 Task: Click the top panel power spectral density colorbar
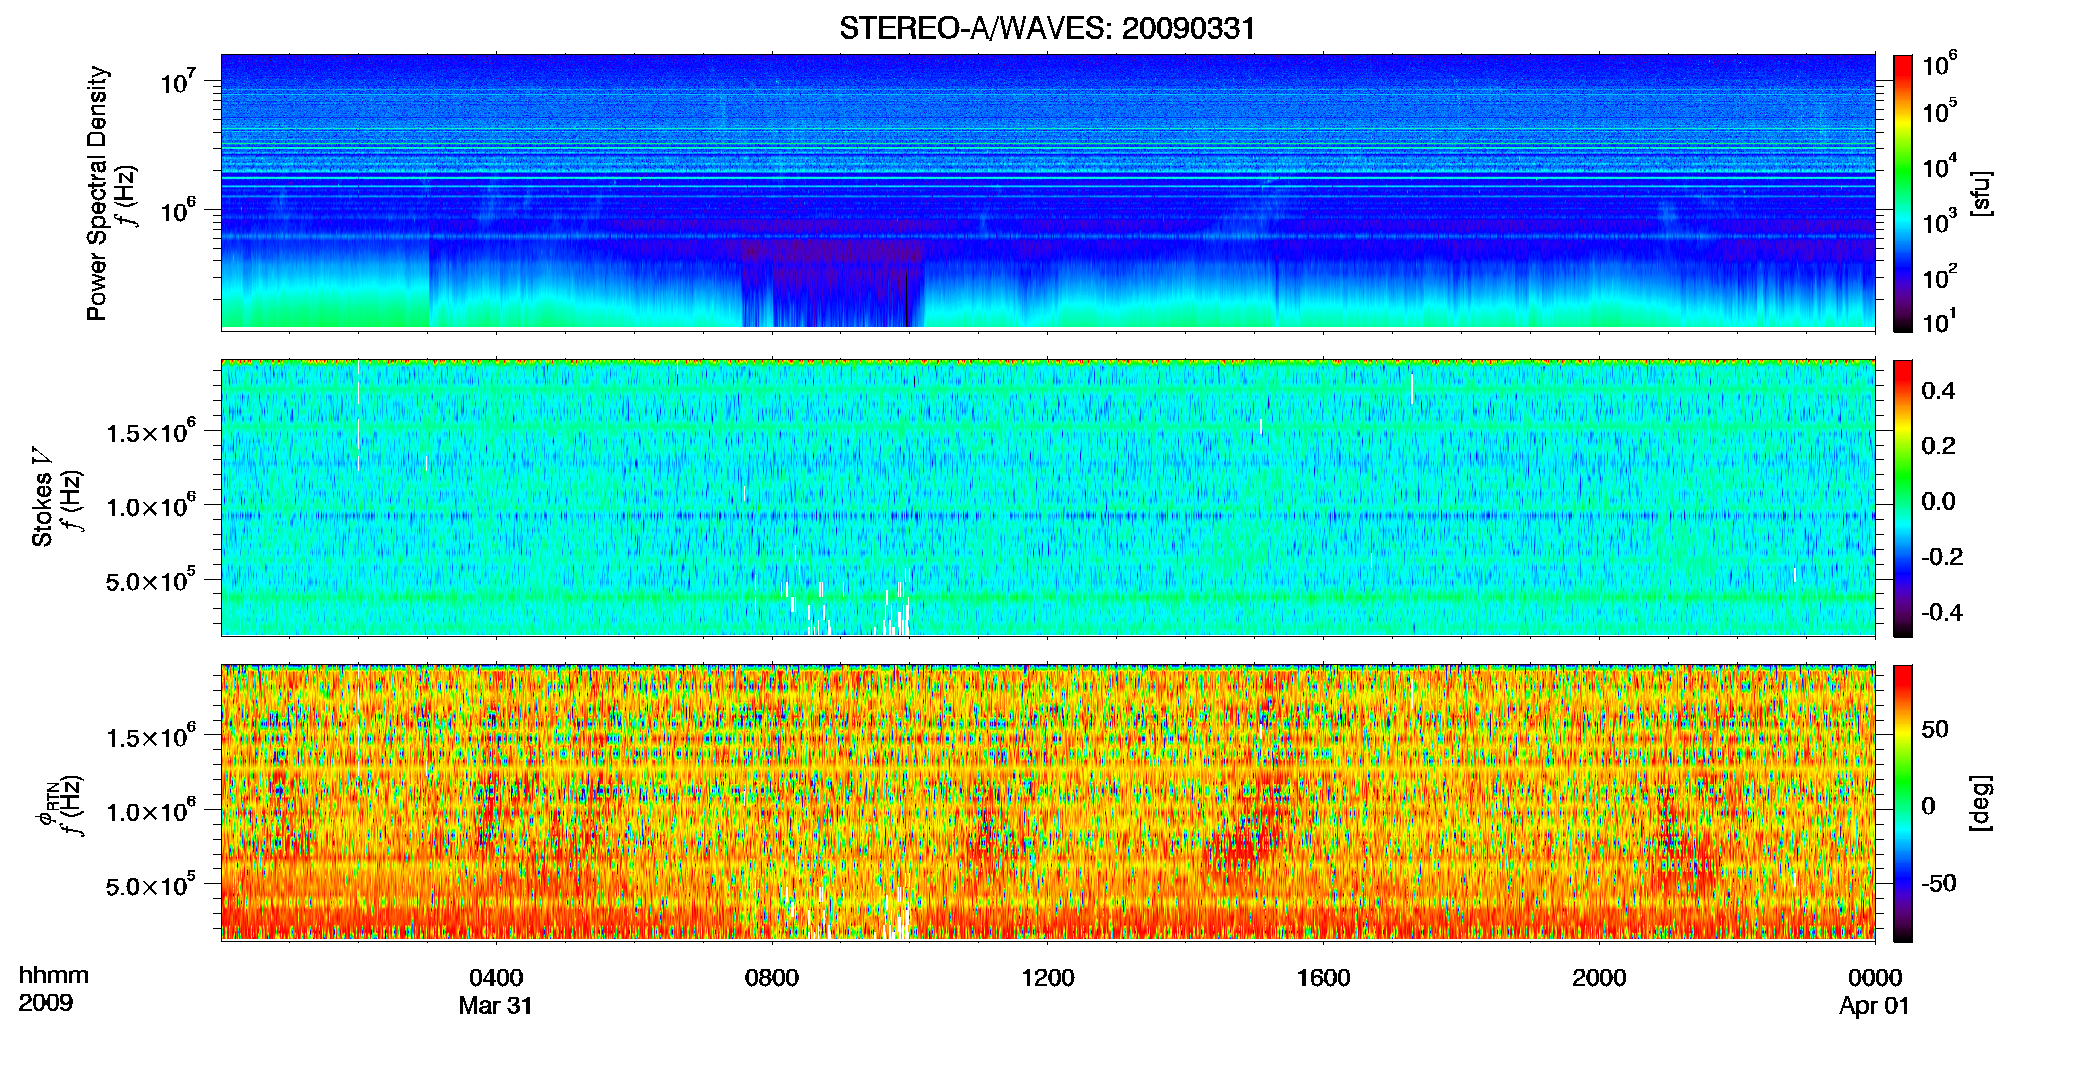coord(1902,193)
